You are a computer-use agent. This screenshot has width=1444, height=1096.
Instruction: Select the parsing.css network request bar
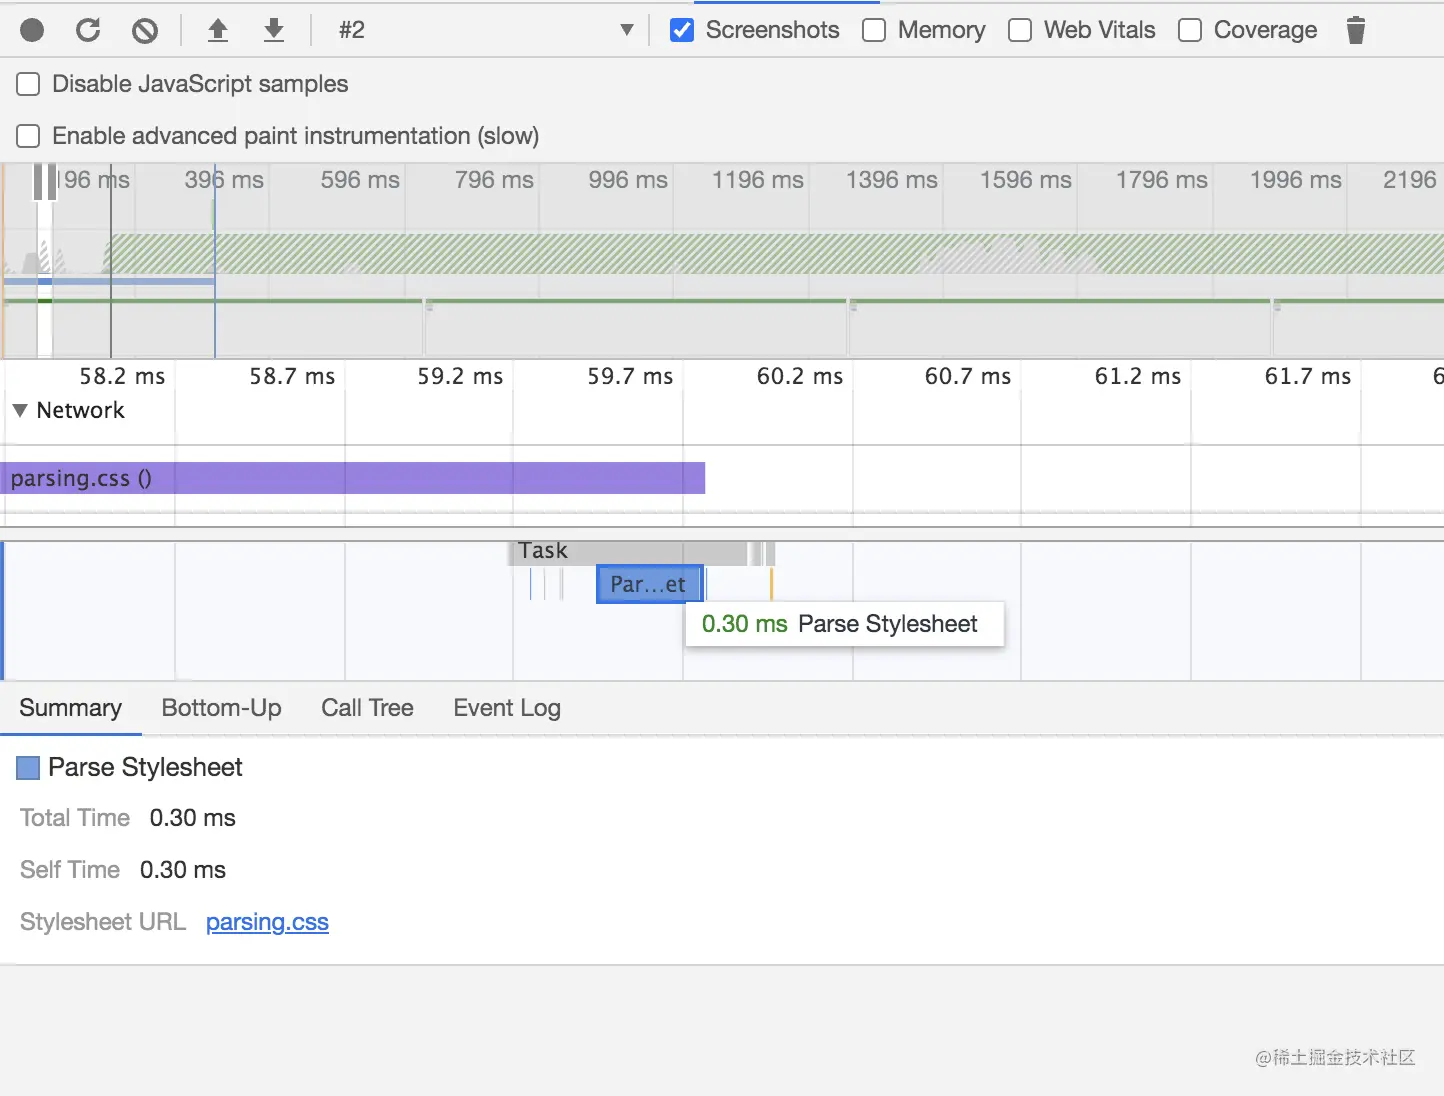[x=353, y=478]
